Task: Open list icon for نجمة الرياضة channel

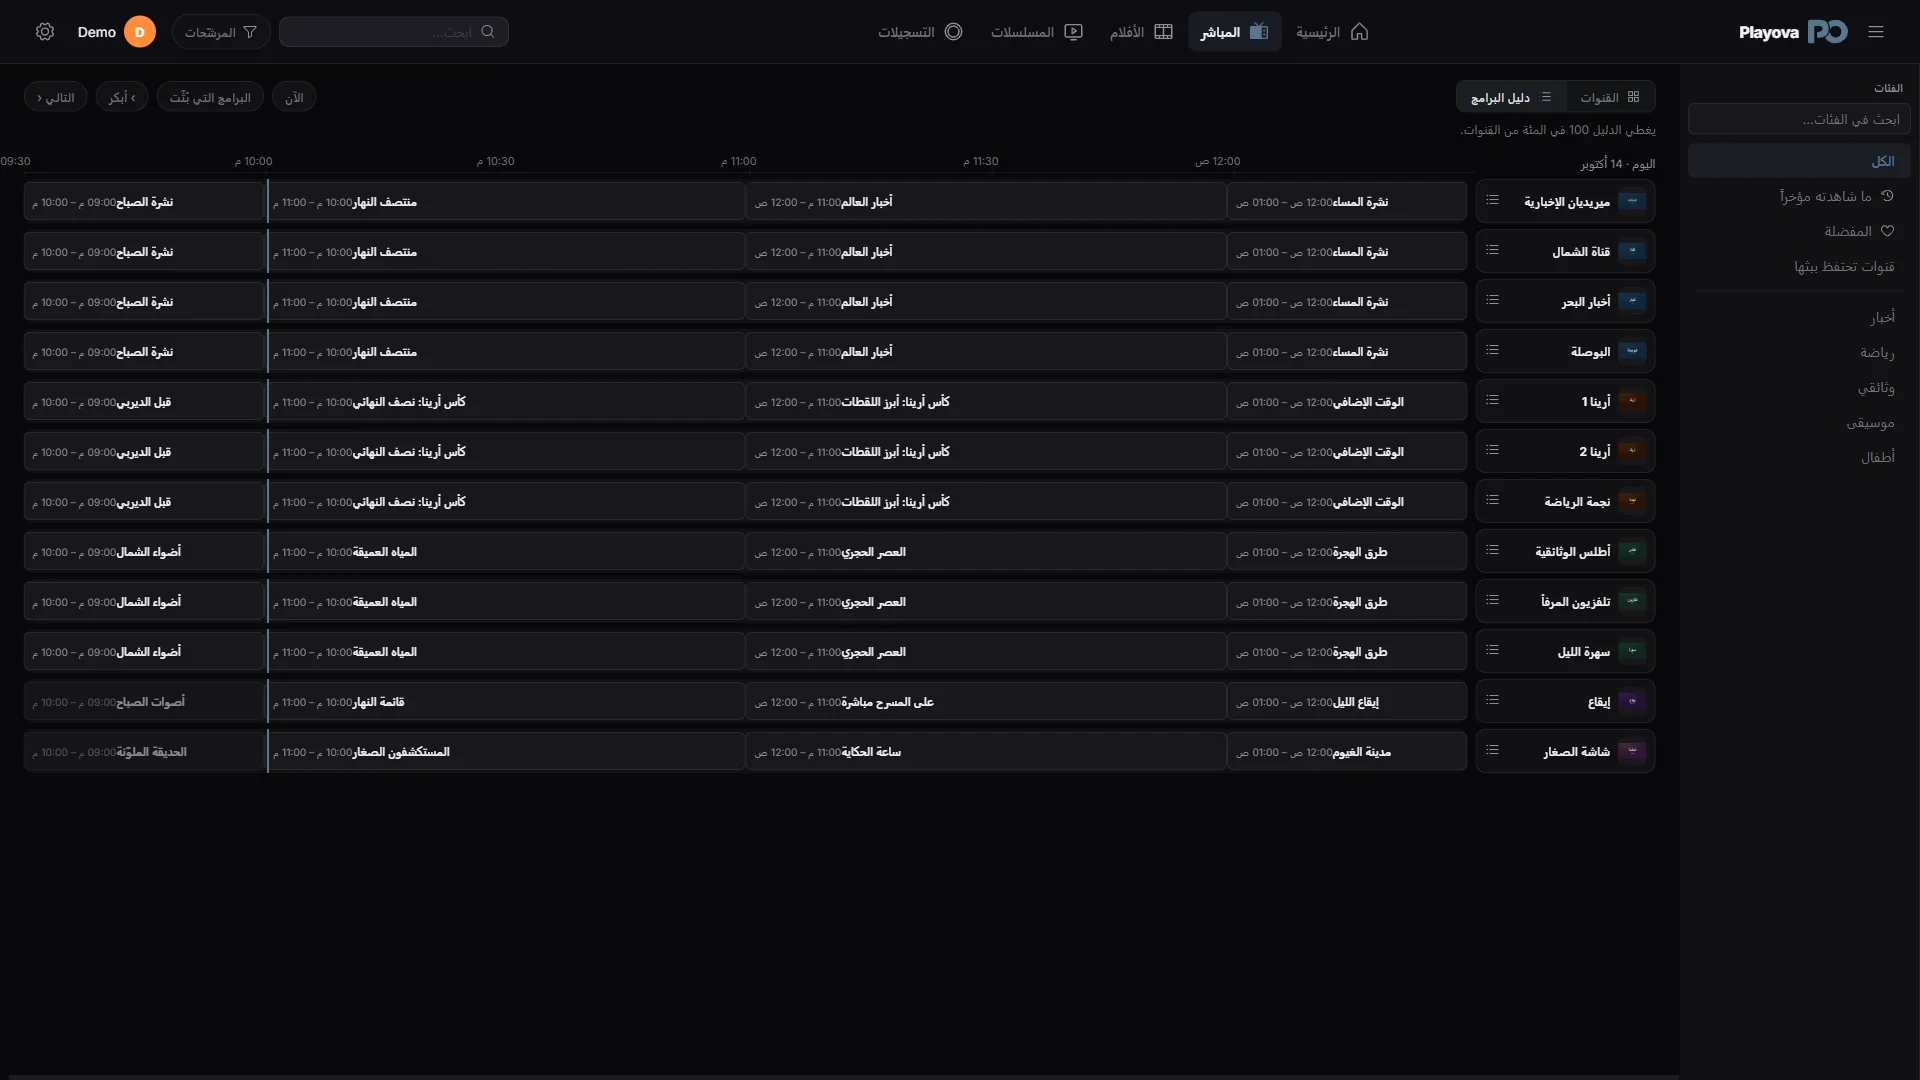Action: click(1492, 501)
